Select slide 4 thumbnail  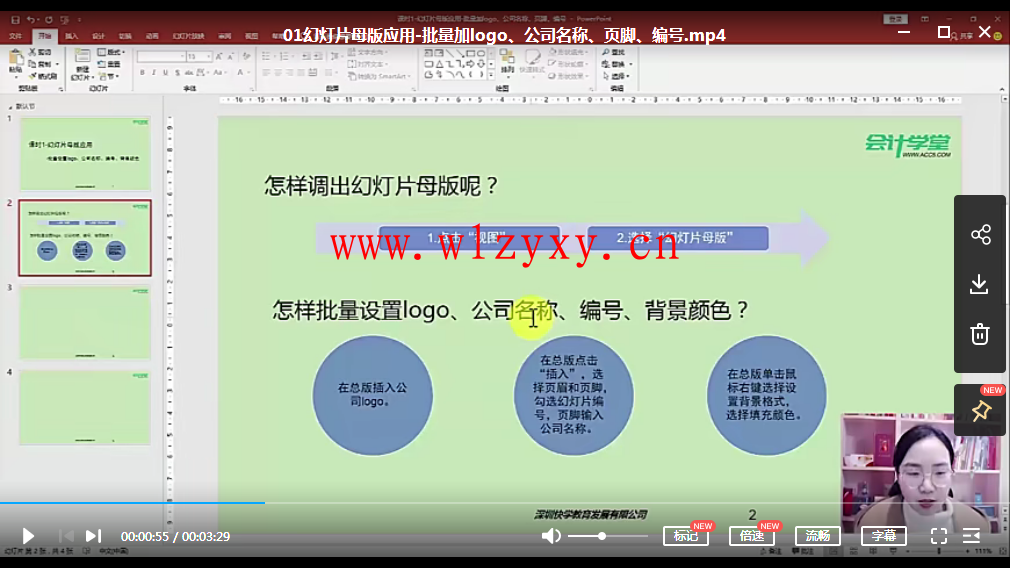point(85,407)
